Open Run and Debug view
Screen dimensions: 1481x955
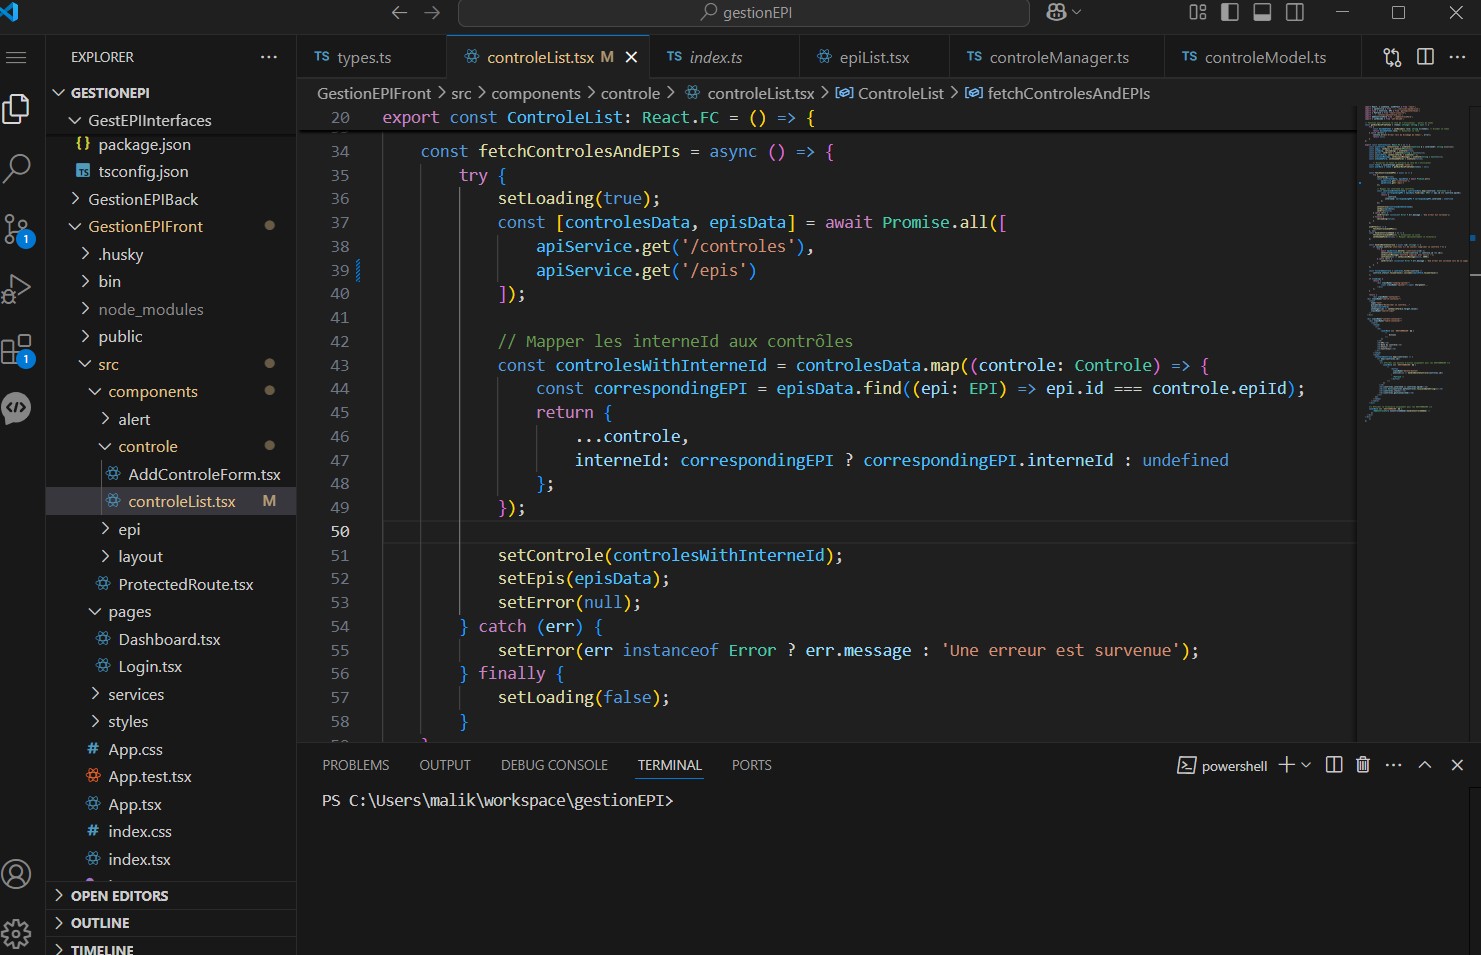tap(16, 289)
